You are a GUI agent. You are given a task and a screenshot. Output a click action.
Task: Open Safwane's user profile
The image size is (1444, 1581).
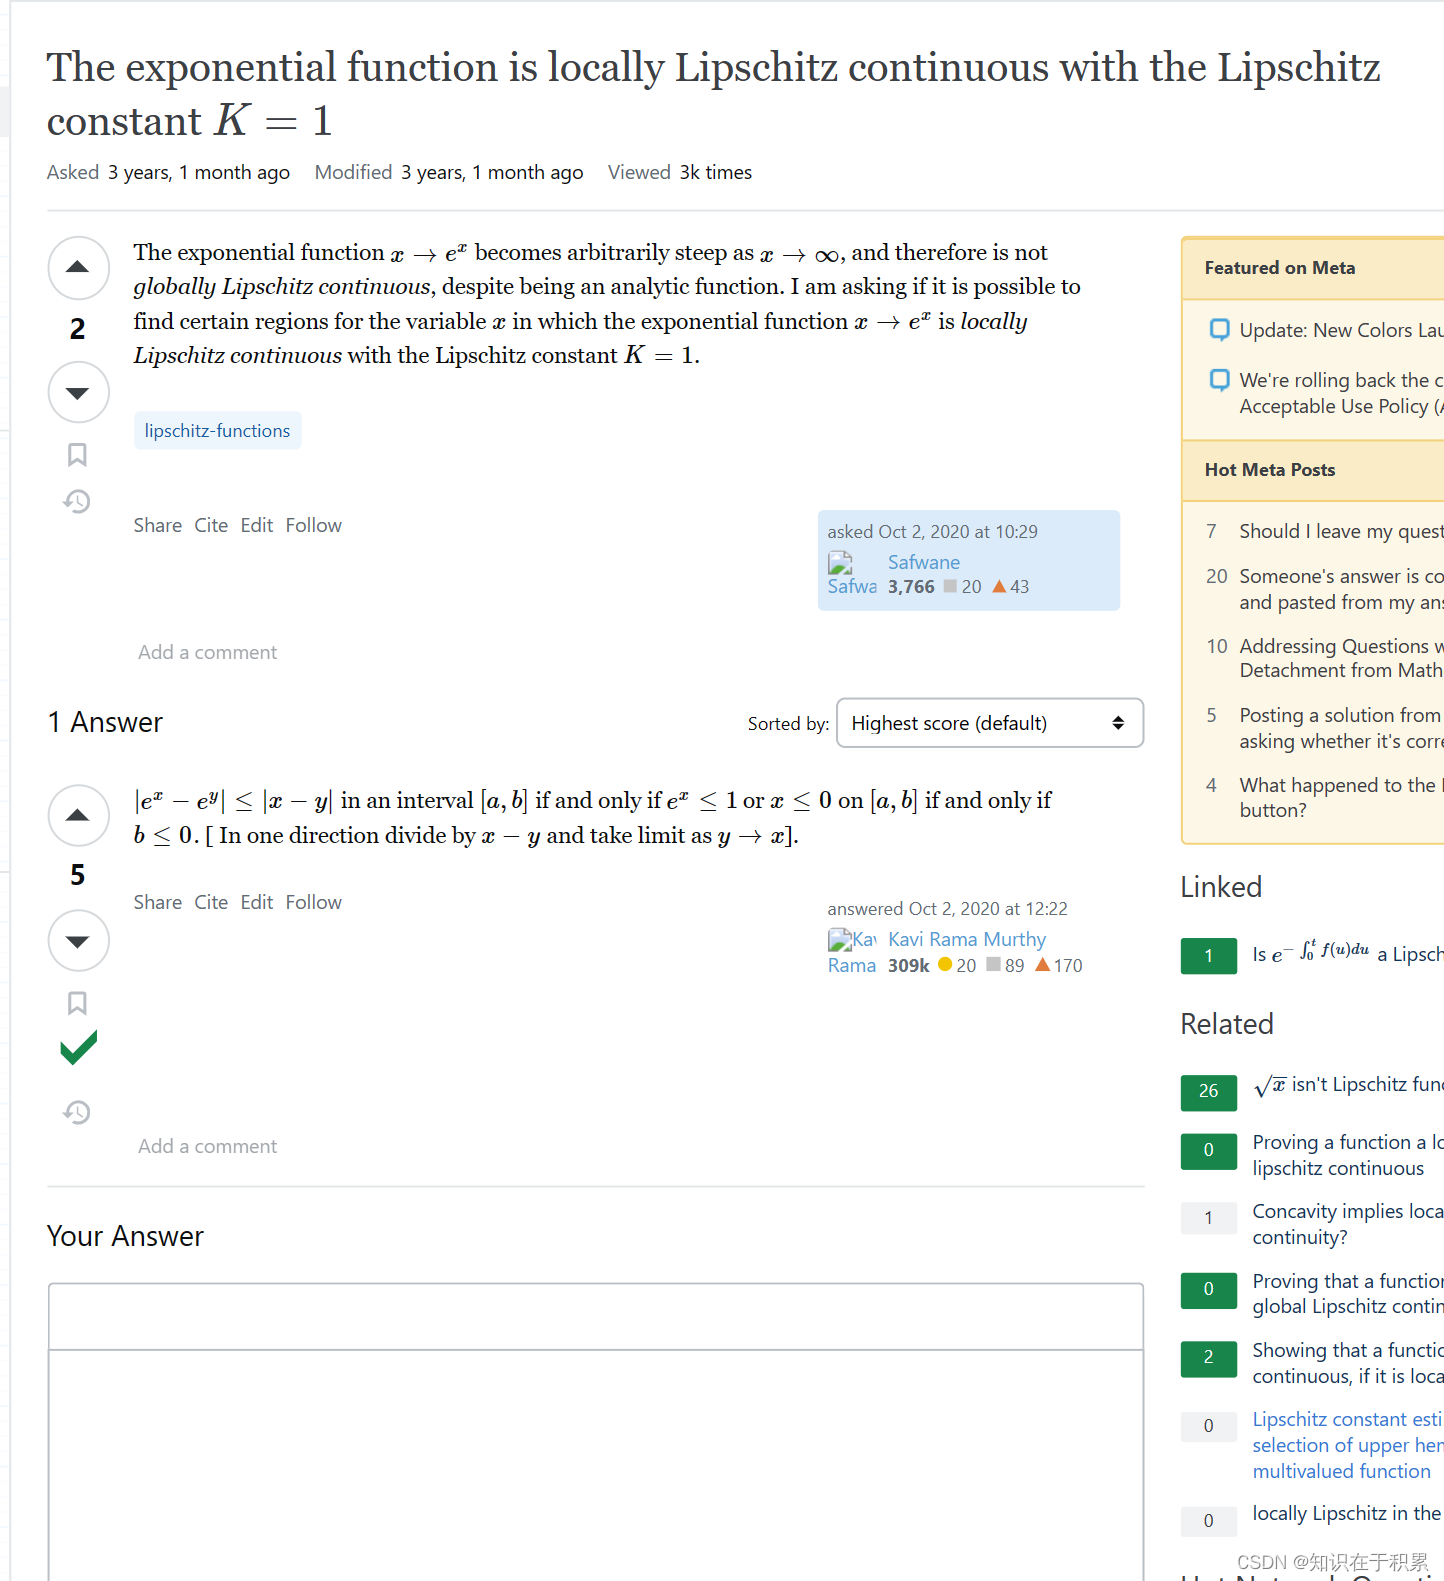923,562
